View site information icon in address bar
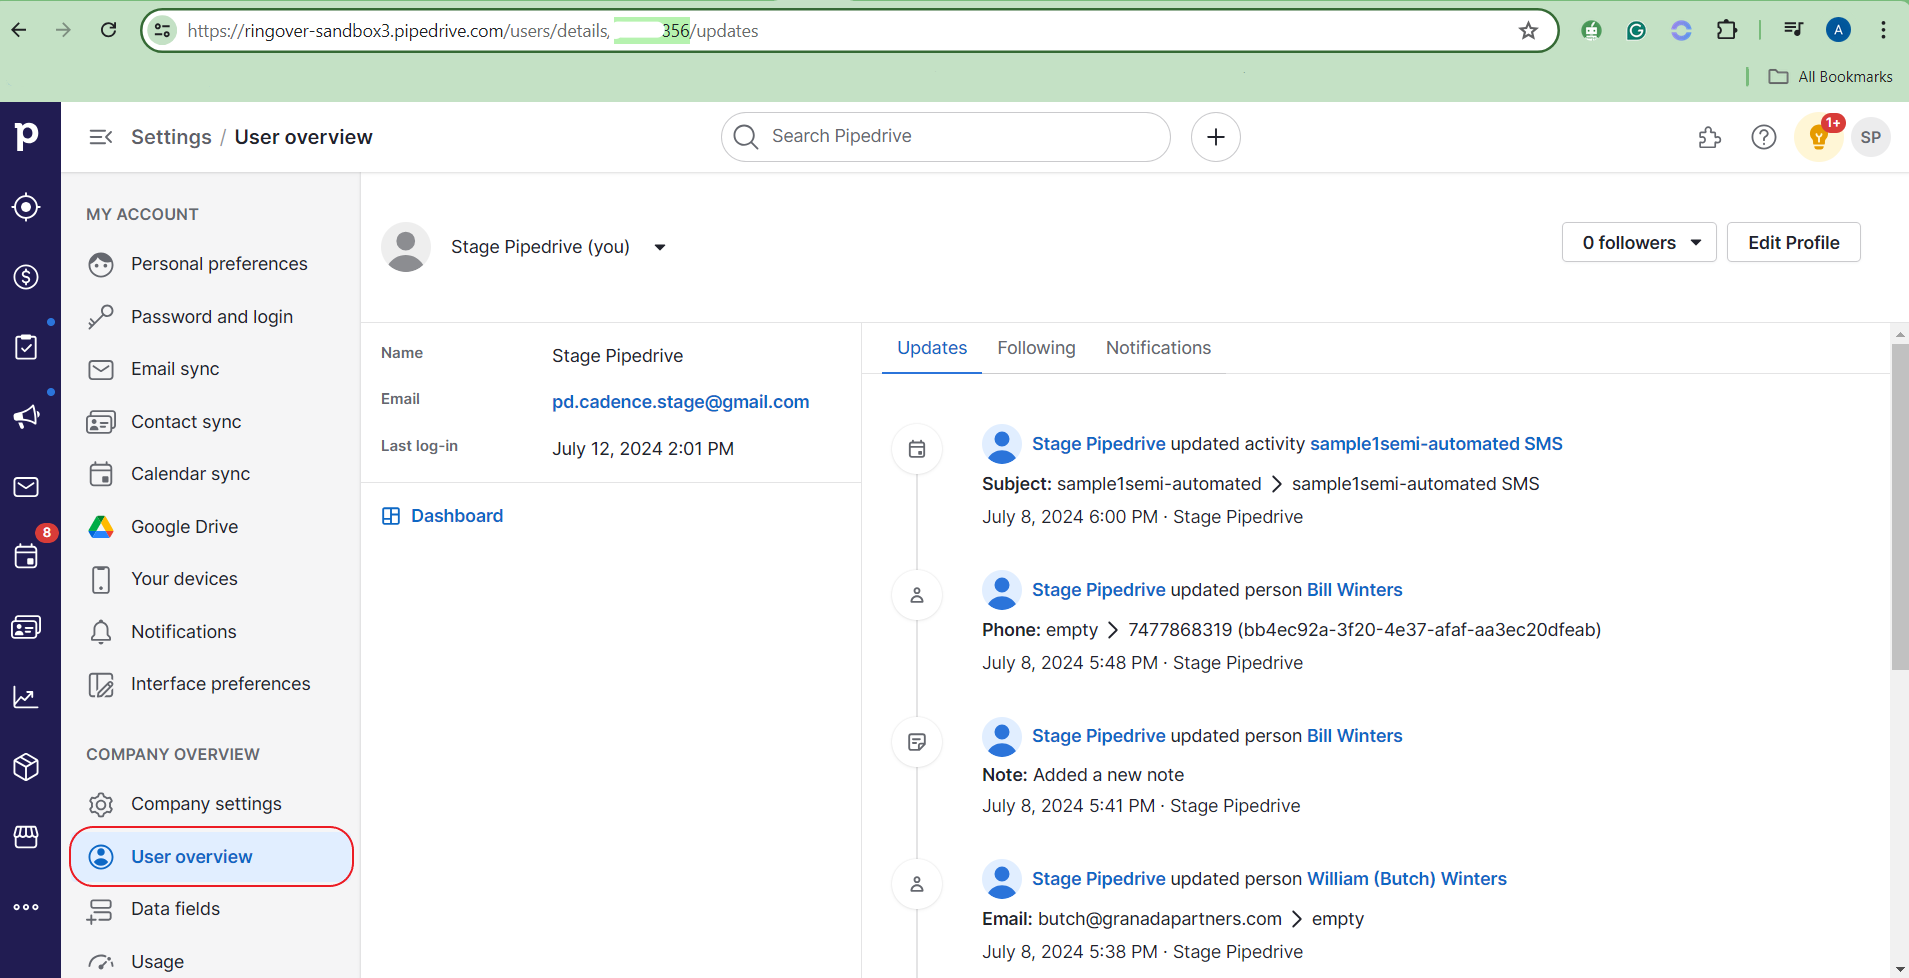 coord(163,30)
